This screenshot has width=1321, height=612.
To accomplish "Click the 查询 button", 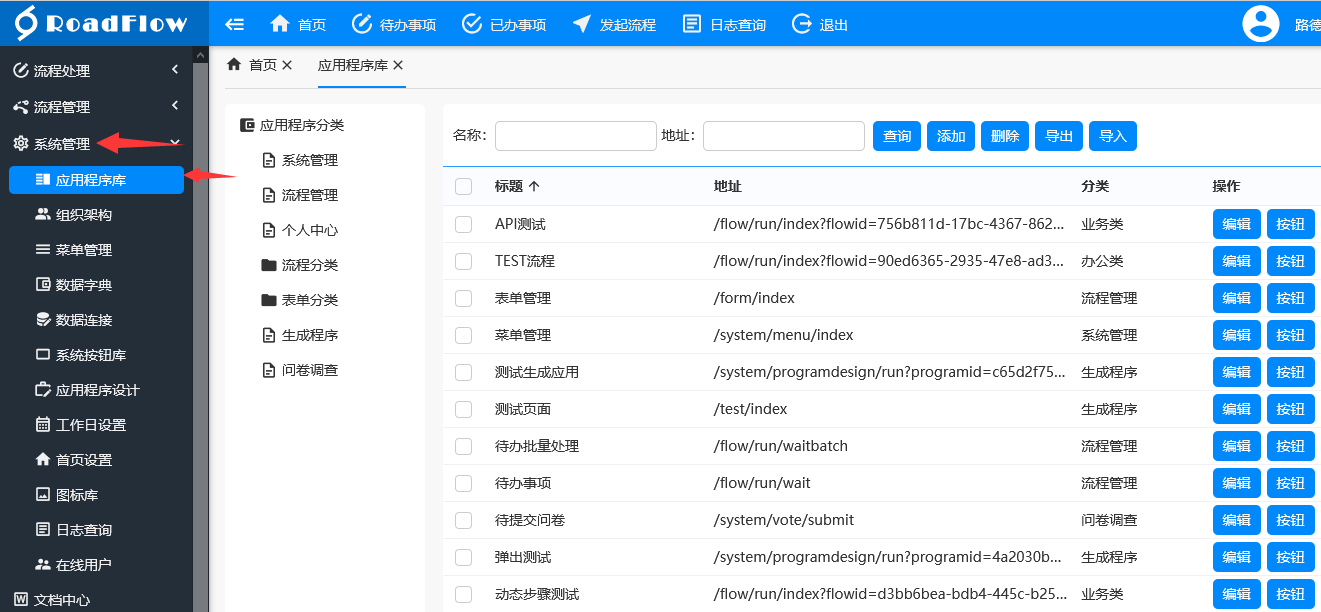I will click(x=897, y=136).
